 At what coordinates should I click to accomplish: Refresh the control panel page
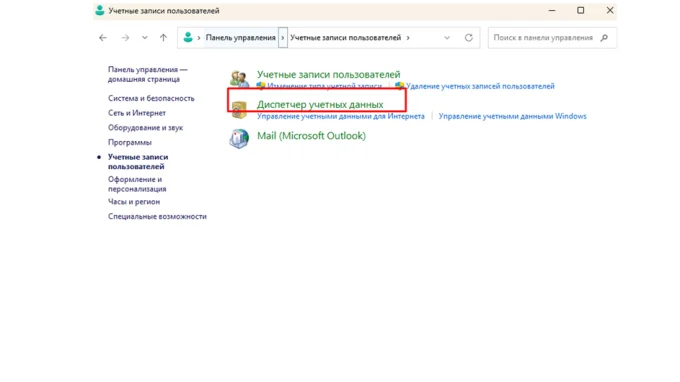[469, 38]
